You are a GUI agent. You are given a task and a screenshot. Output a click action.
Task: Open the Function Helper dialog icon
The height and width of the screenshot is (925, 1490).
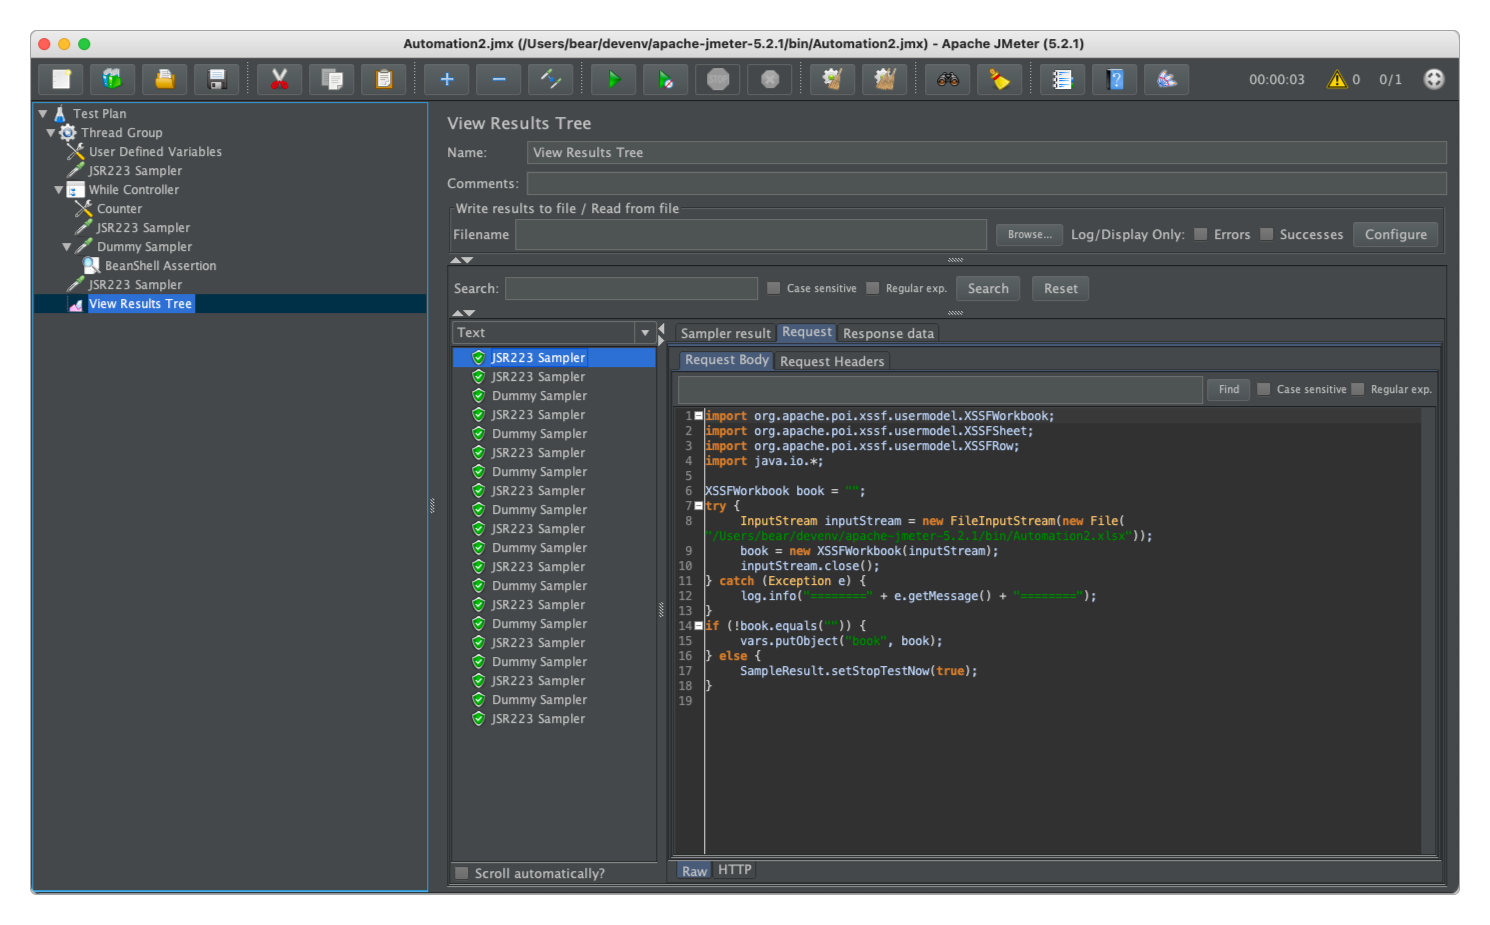click(x=1063, y=79)
